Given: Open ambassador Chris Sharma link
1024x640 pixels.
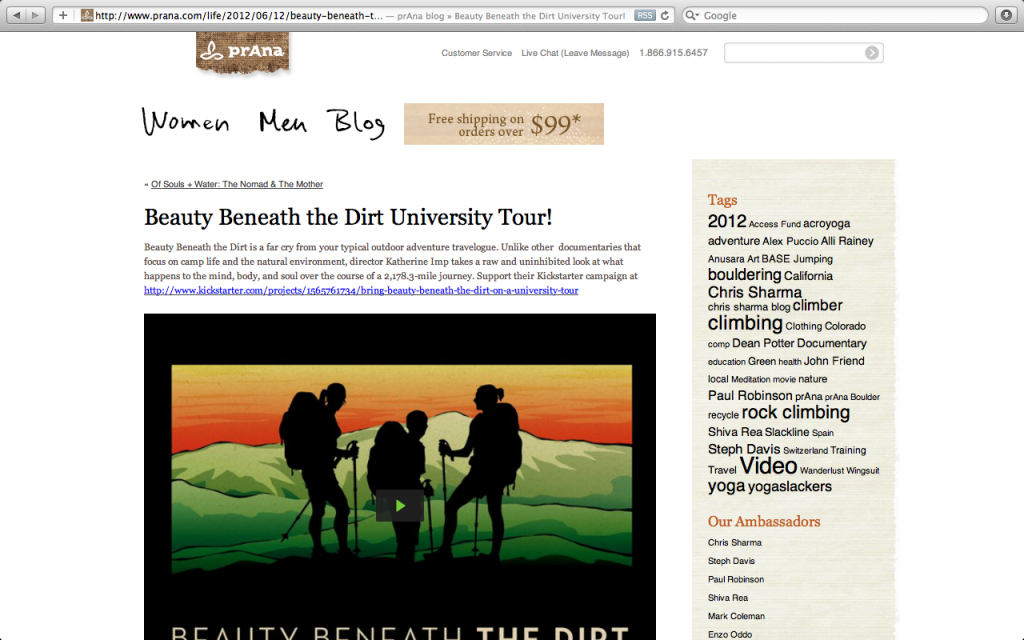Looking at the screenshot, I should point(735,543).
